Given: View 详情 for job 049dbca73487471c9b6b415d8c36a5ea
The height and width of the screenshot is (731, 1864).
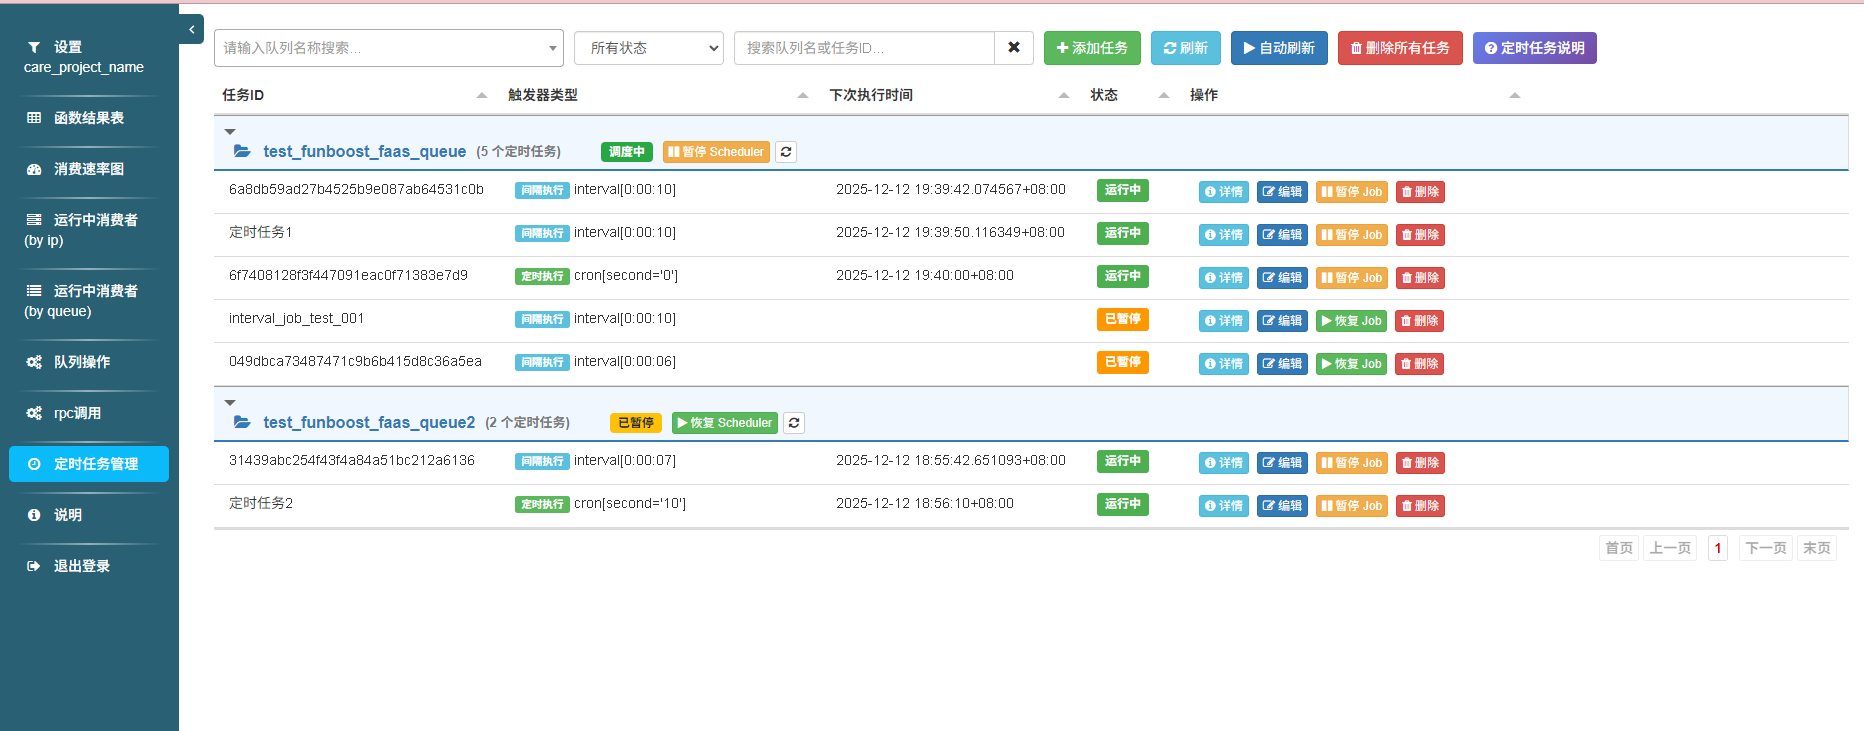Looking at the screenshot, I should (1224, 364).
